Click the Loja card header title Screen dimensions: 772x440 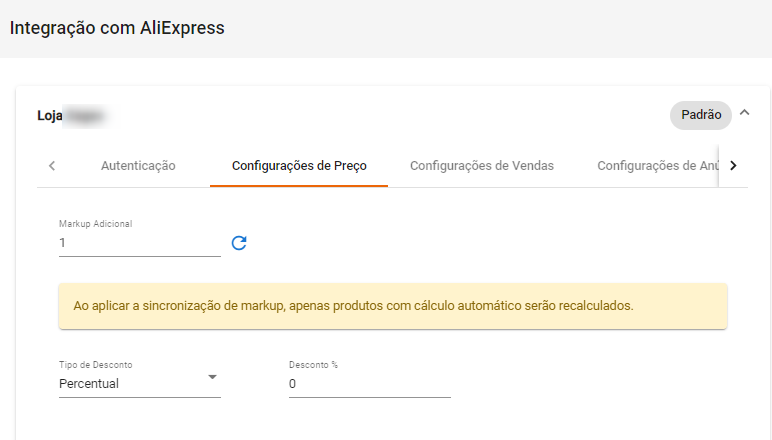click(50, 116)
